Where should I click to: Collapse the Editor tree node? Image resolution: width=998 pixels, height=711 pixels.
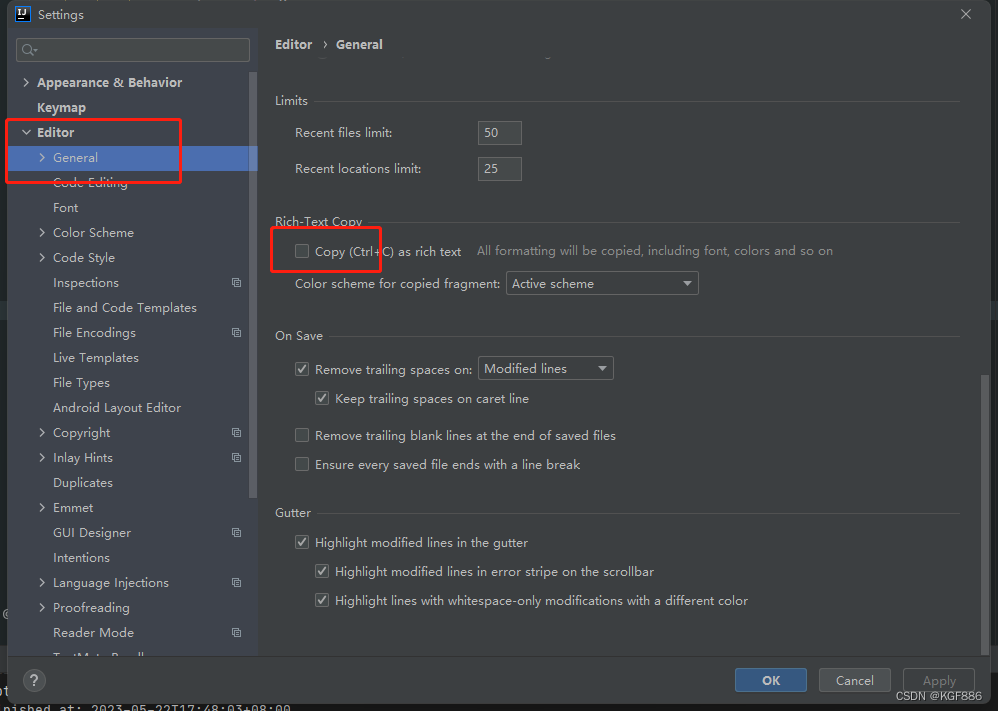26,132
